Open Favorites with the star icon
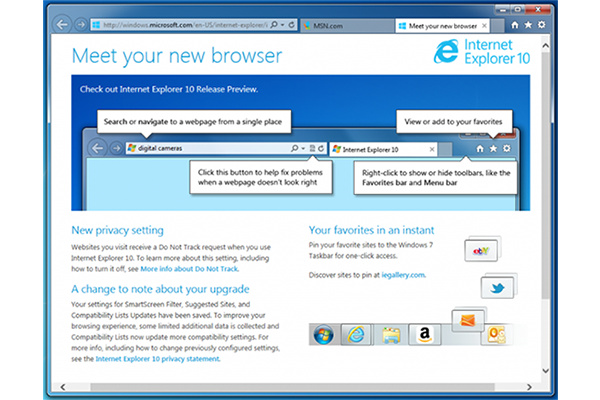Image resolution: width=600 pixels, height=400 pixels. pyautogui.click(x=528, y=25)
